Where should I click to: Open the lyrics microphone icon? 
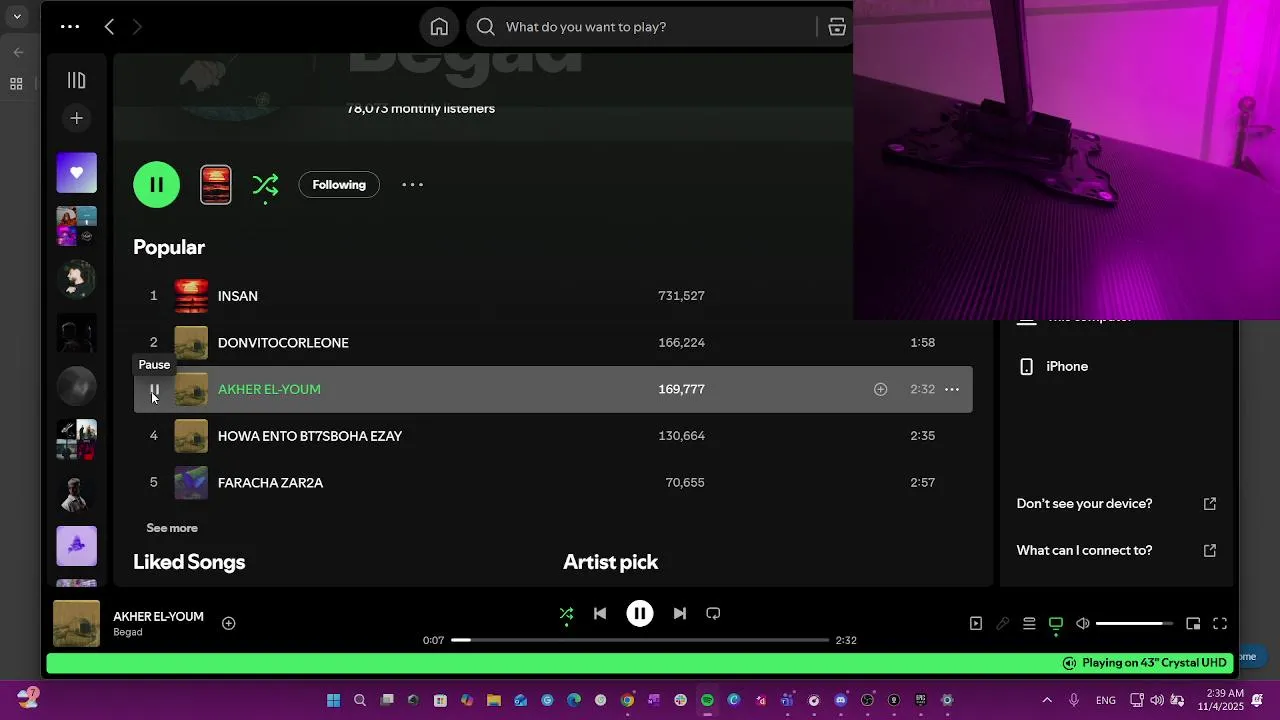coord(1003,624)
